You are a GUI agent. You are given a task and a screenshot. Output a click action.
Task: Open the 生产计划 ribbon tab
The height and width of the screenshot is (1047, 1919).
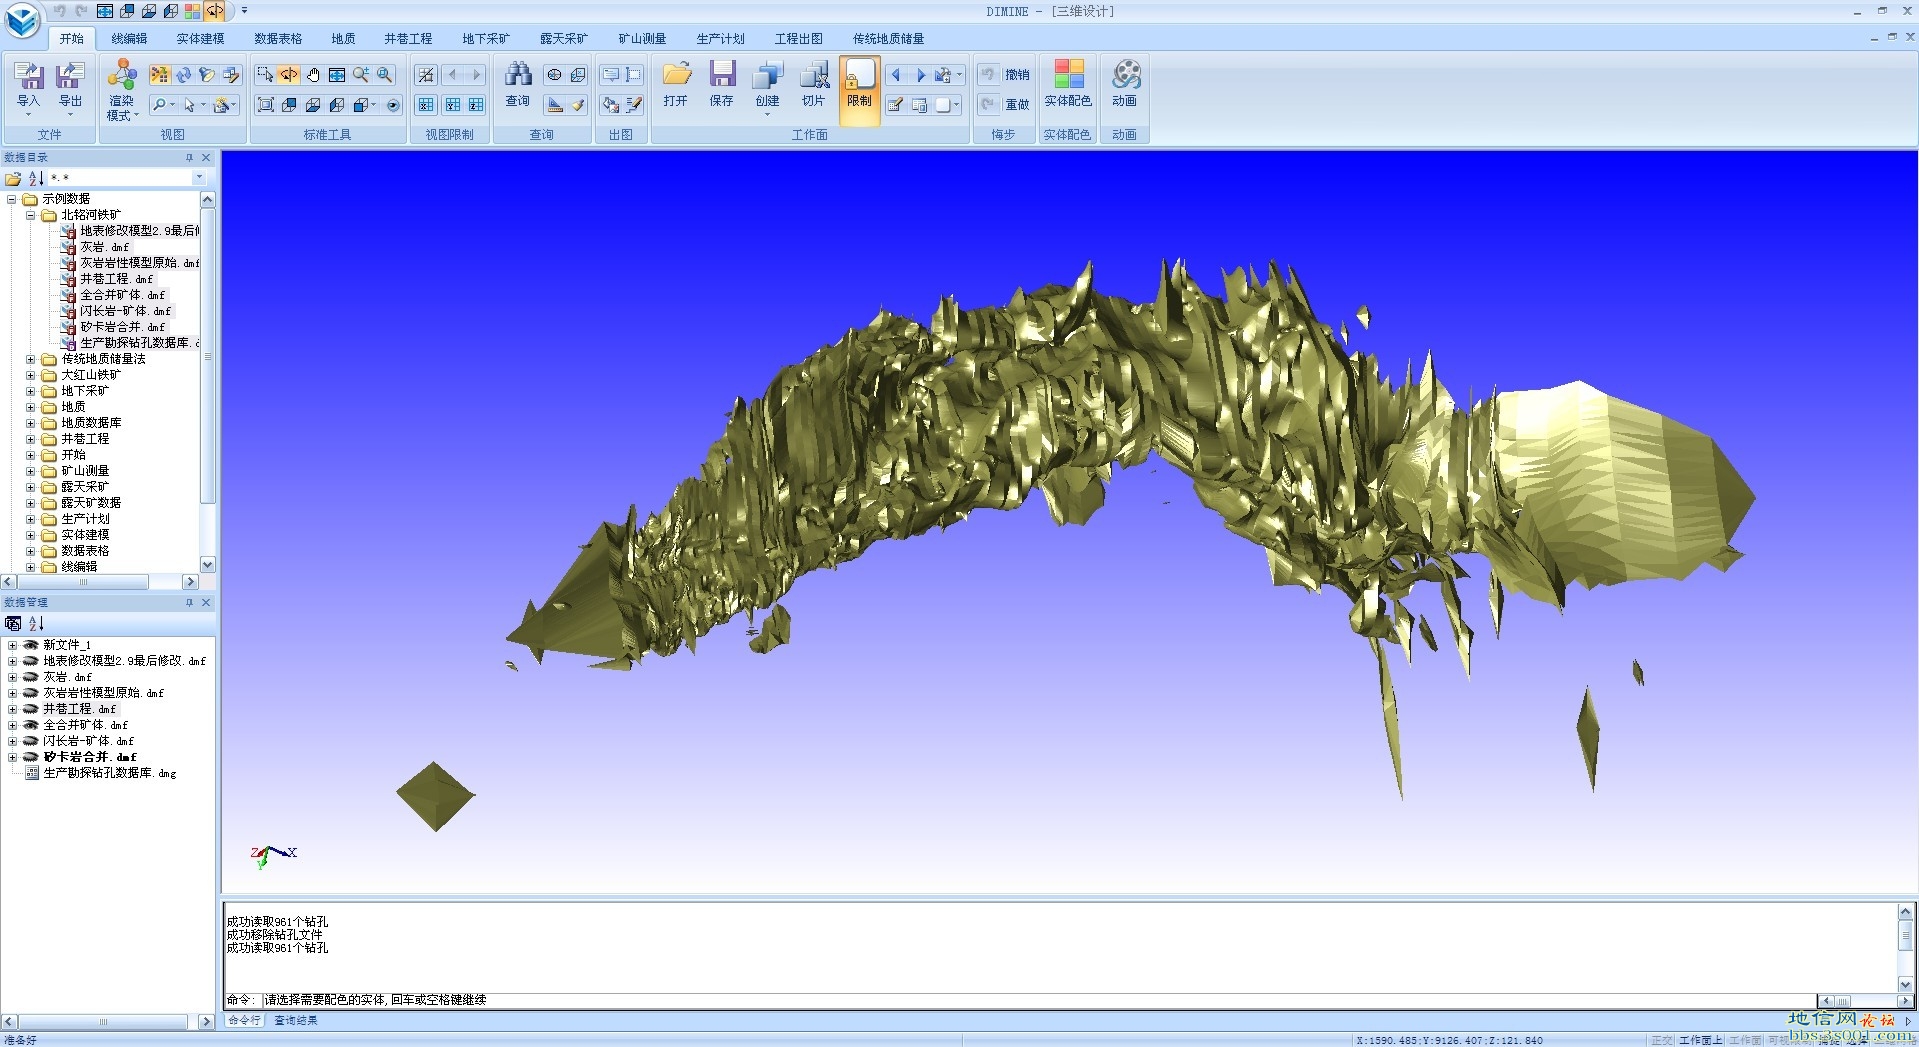click(x=720, y=39)
